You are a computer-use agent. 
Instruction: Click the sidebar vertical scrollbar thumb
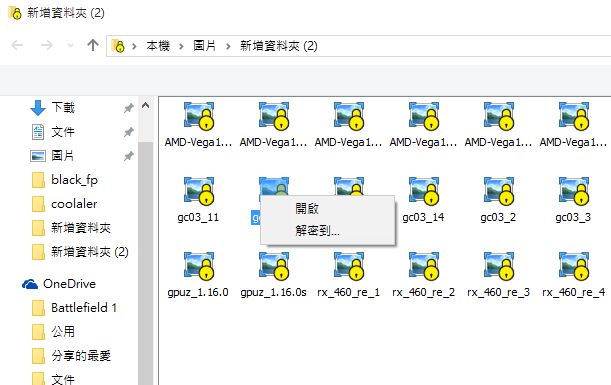click(x=146, y=263)
